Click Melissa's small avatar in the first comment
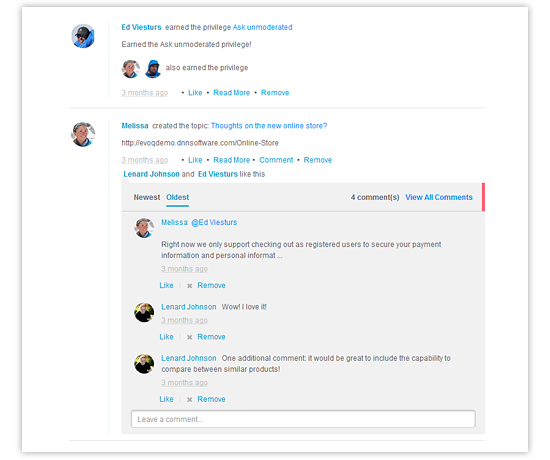This screenshot has width=550, height=460. [x=144, y=228]
